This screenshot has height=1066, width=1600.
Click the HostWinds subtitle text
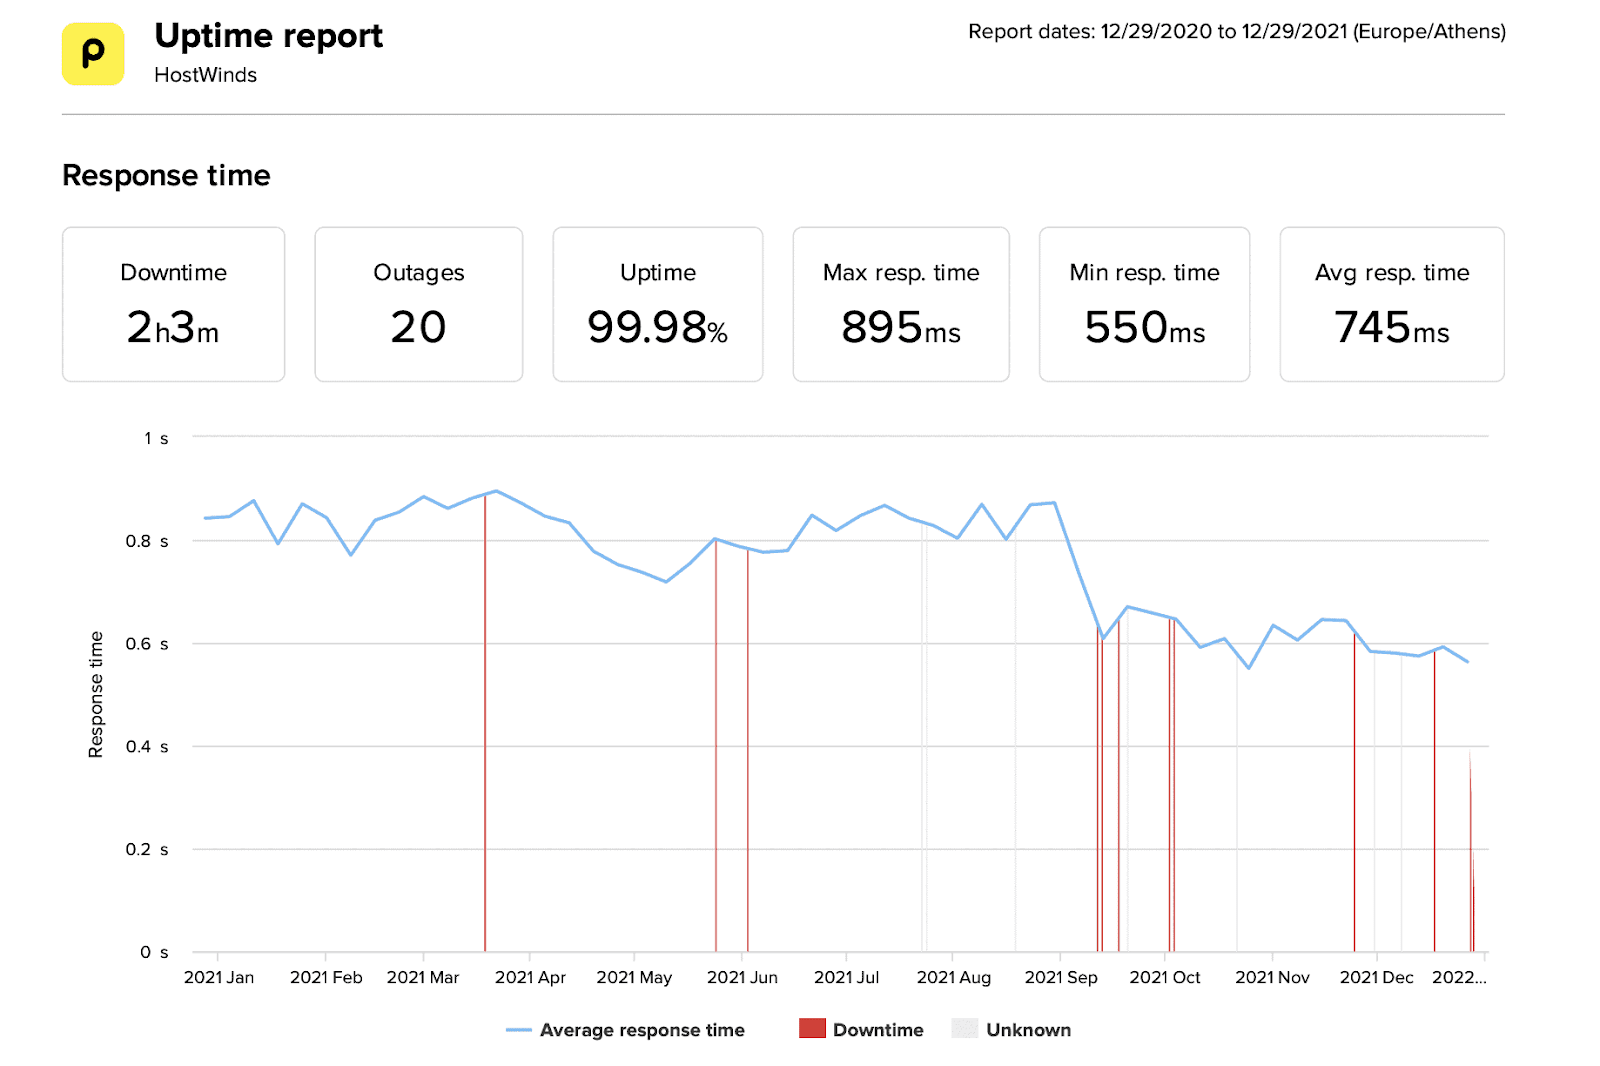pos(205,75)
